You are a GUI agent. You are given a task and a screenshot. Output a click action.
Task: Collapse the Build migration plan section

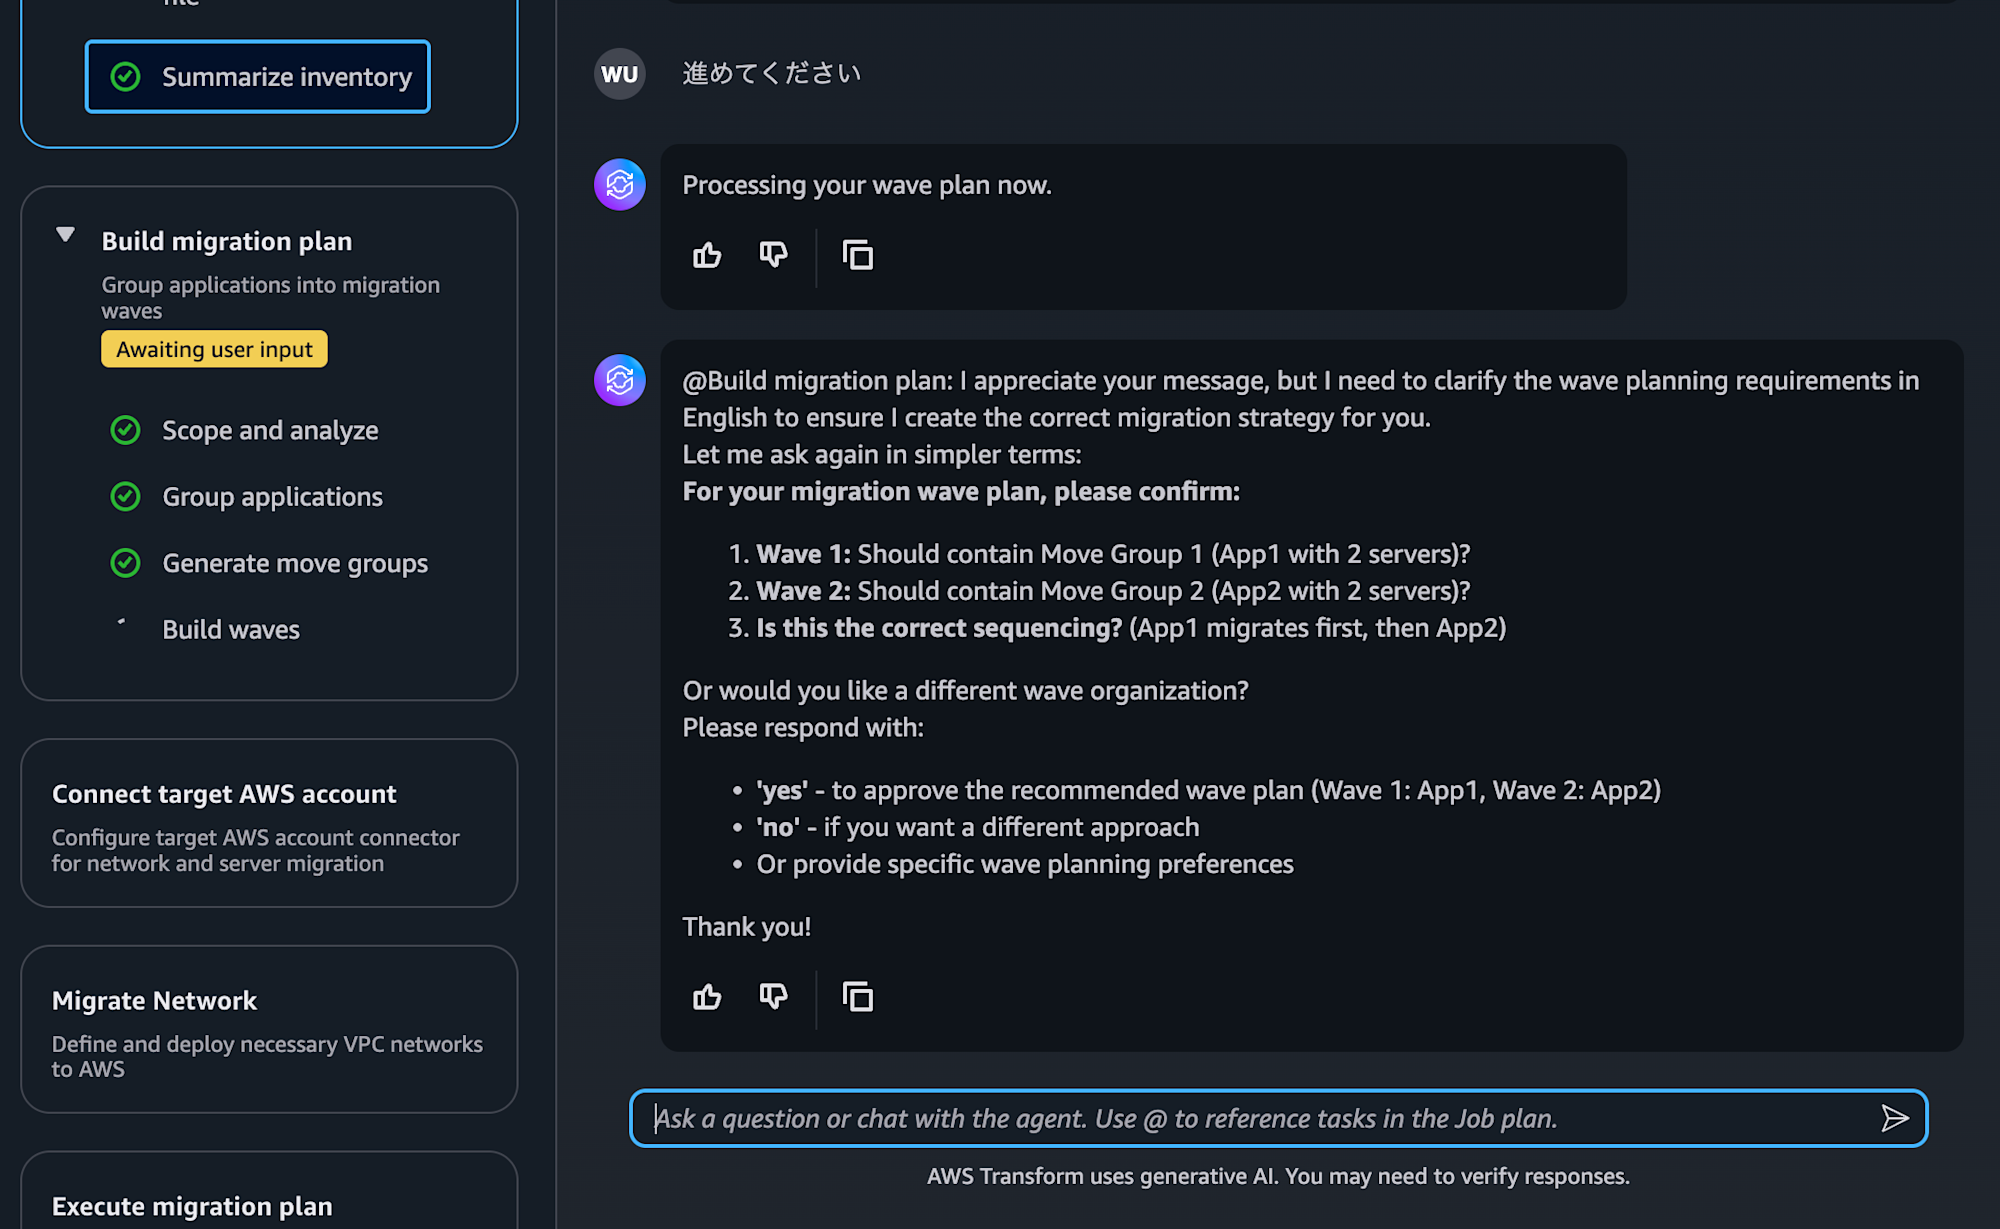(x=66, y=235)
